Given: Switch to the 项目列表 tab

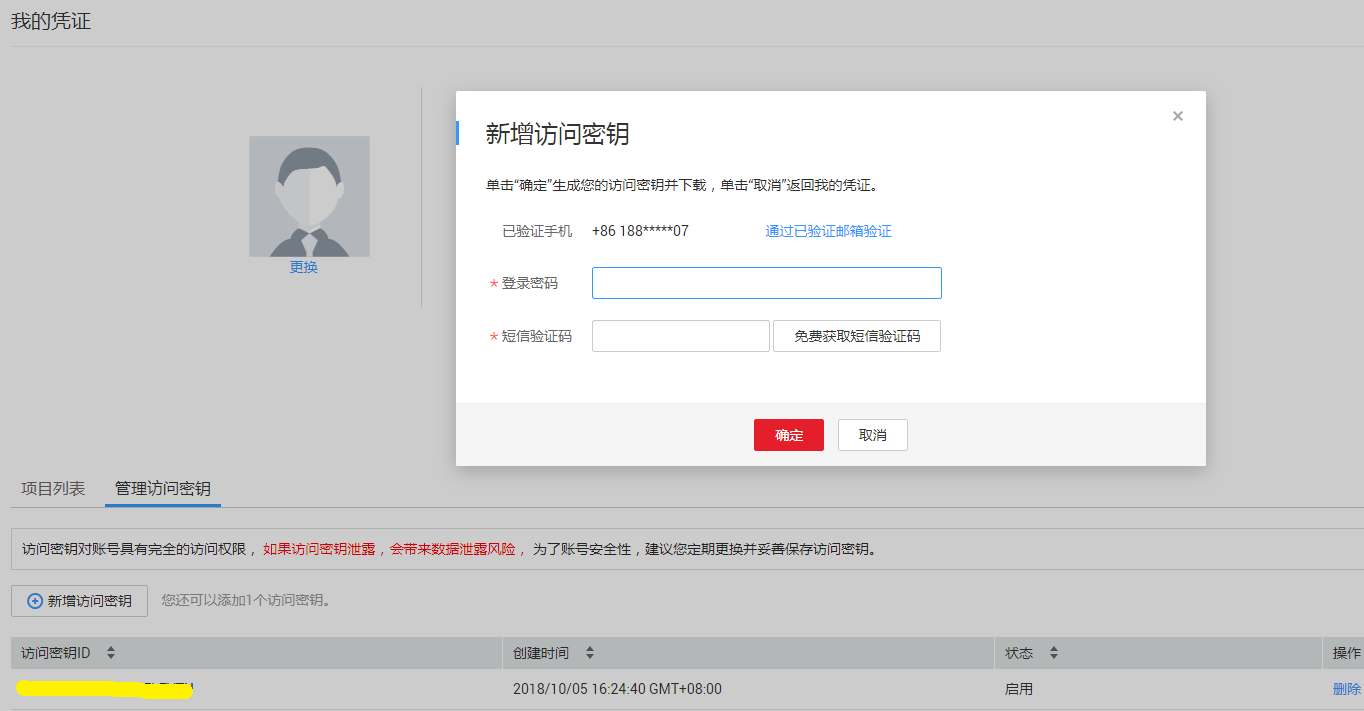Looking at the screenshot, I should point(53,489).
